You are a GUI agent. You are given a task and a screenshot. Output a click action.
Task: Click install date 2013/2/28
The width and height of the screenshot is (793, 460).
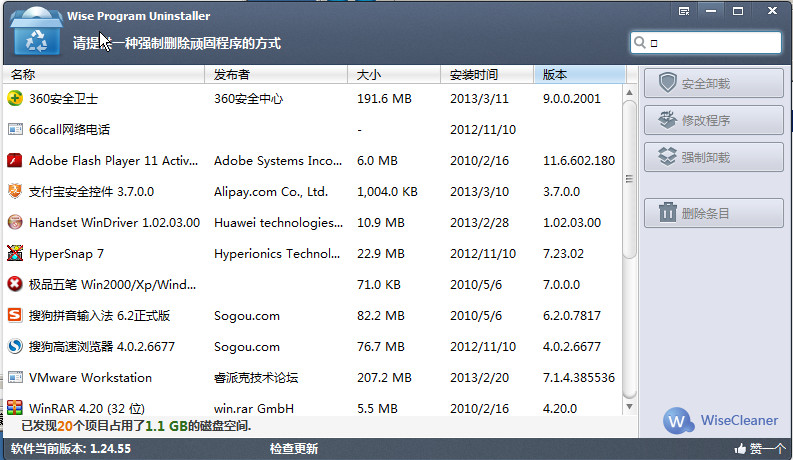[x=479, y=222]
